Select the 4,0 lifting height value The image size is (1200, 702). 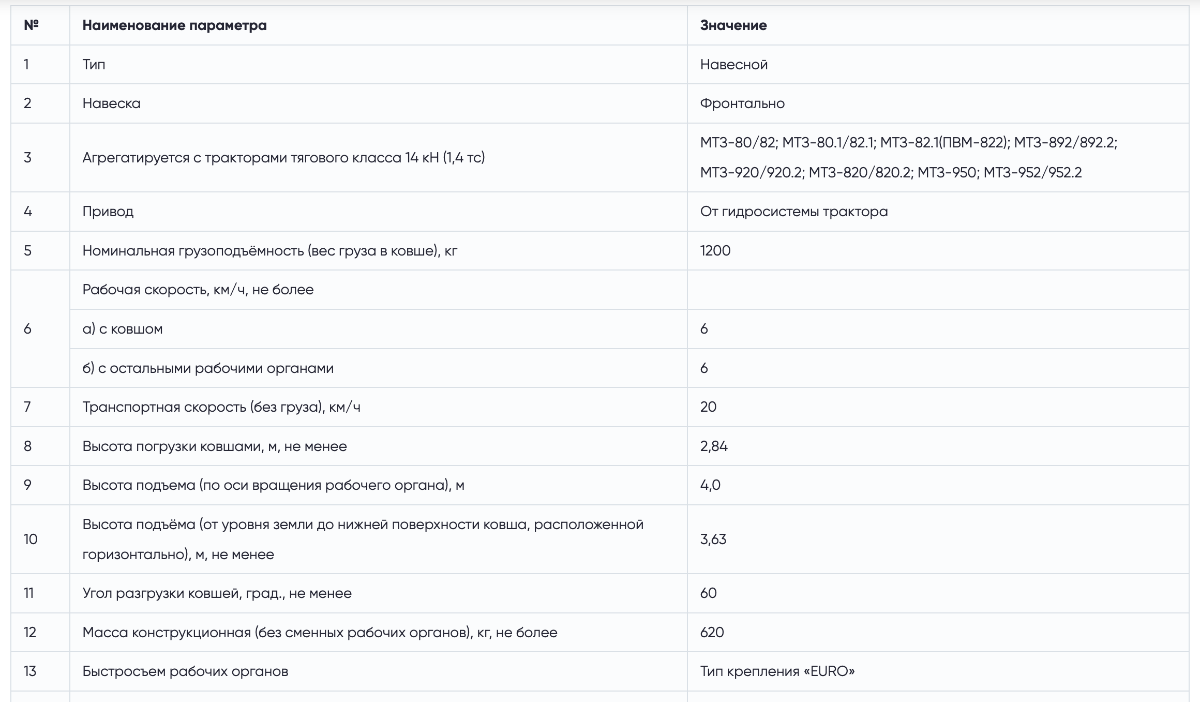click(710, 485)
